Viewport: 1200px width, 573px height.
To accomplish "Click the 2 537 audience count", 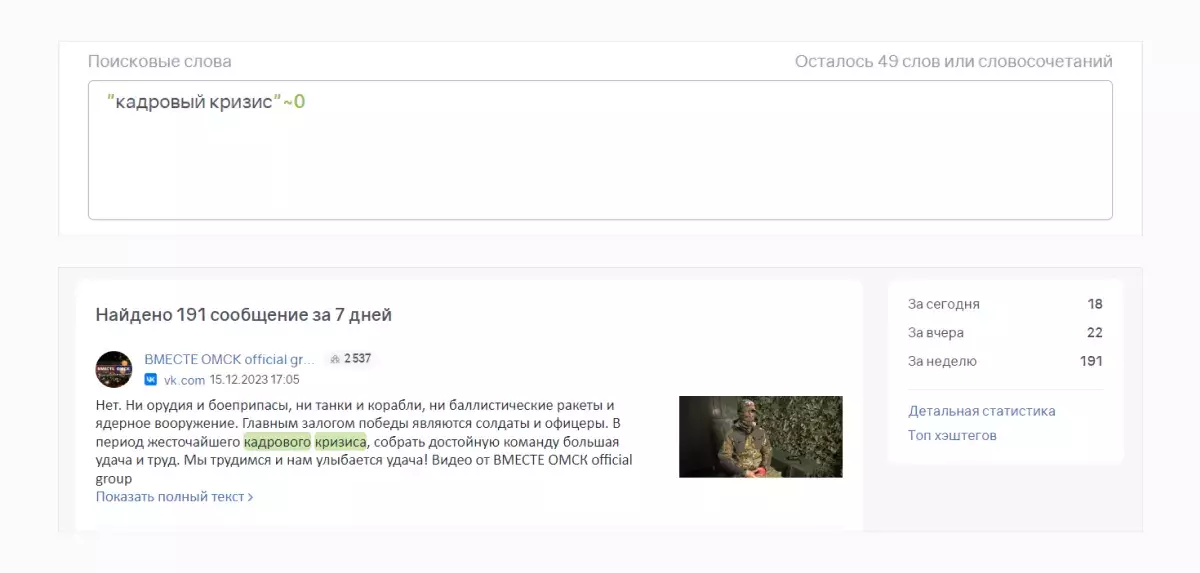I will pos(358,359).
